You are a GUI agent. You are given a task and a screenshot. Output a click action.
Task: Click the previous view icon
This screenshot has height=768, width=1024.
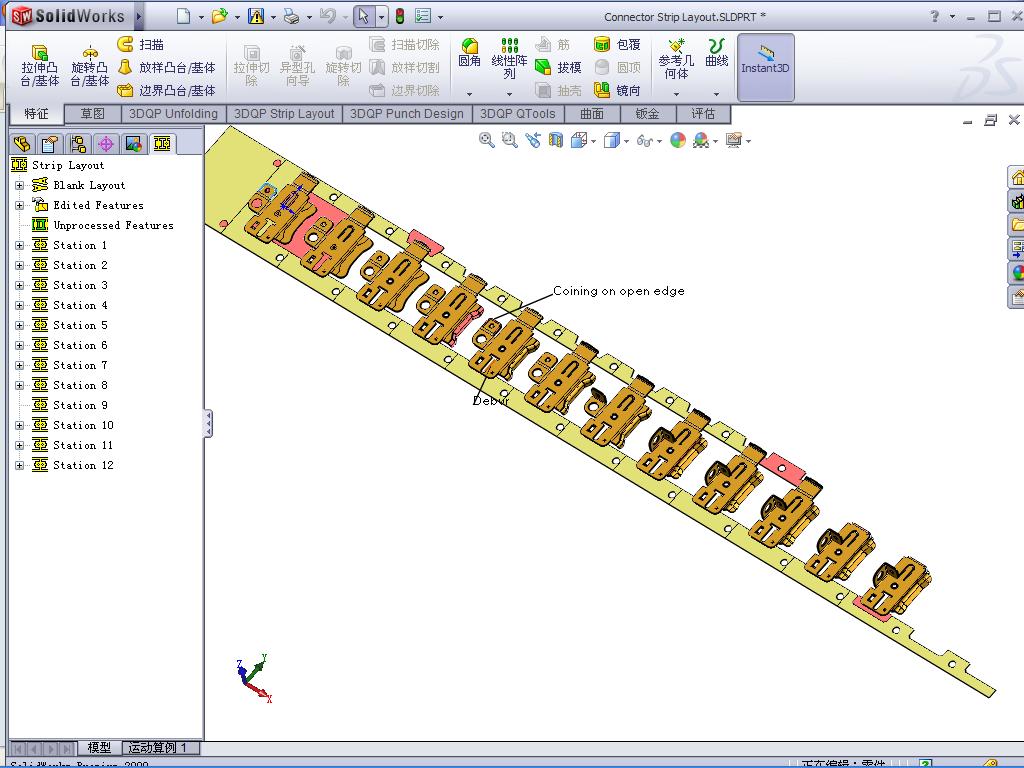click(x=533, y=140)
